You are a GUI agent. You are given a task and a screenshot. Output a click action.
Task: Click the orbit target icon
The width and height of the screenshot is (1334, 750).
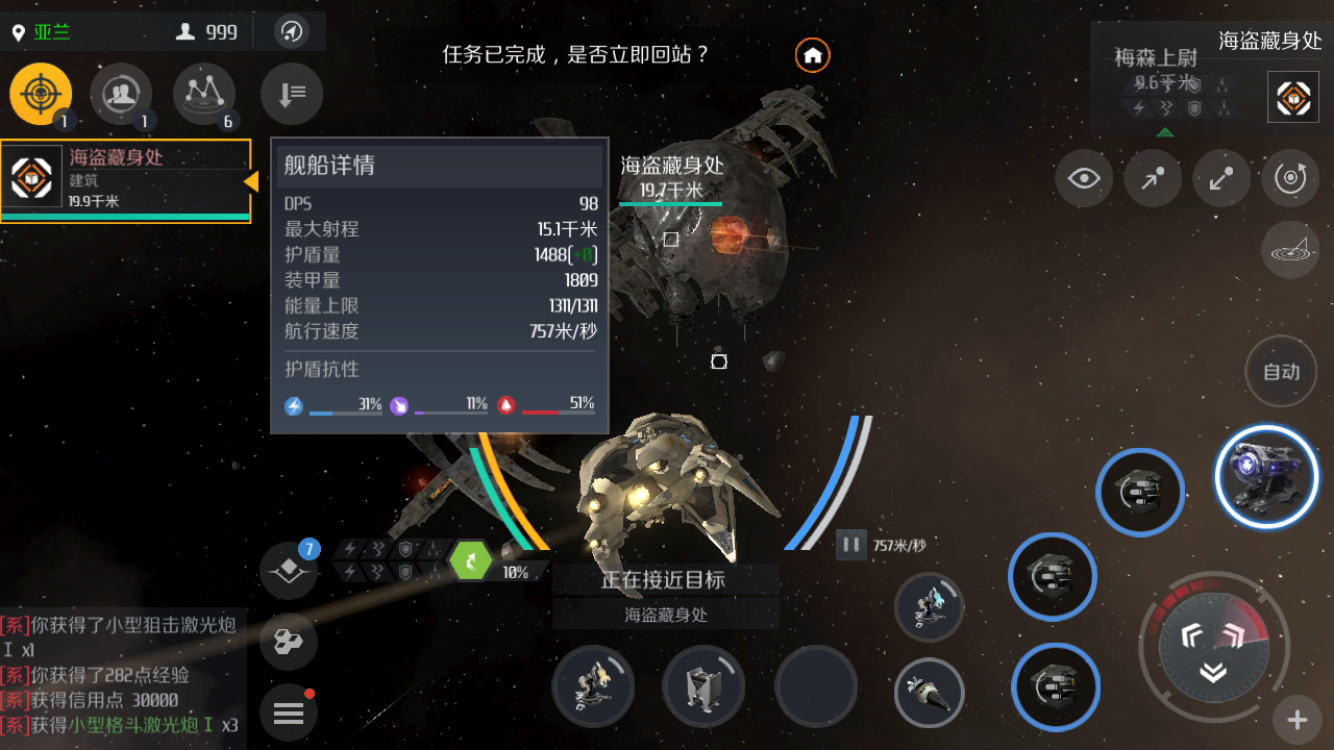click(1291, 179)
